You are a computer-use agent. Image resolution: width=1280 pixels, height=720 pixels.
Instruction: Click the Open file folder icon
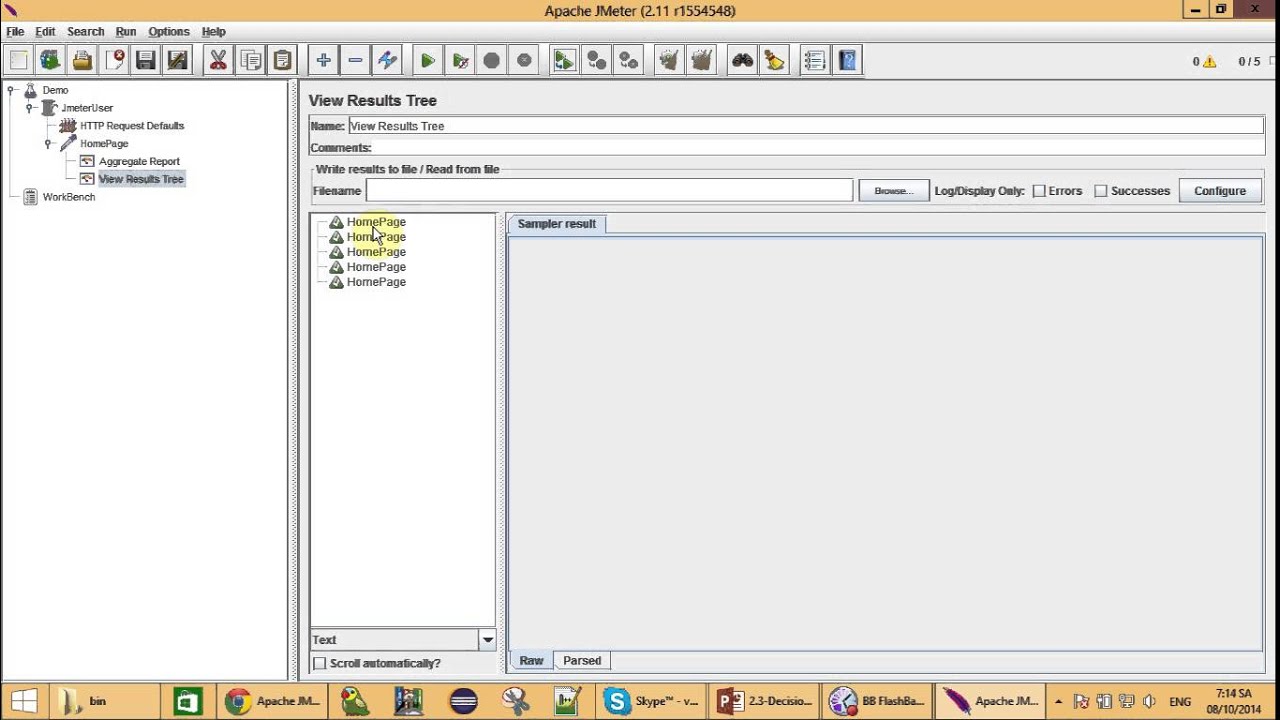click(82, 61)
